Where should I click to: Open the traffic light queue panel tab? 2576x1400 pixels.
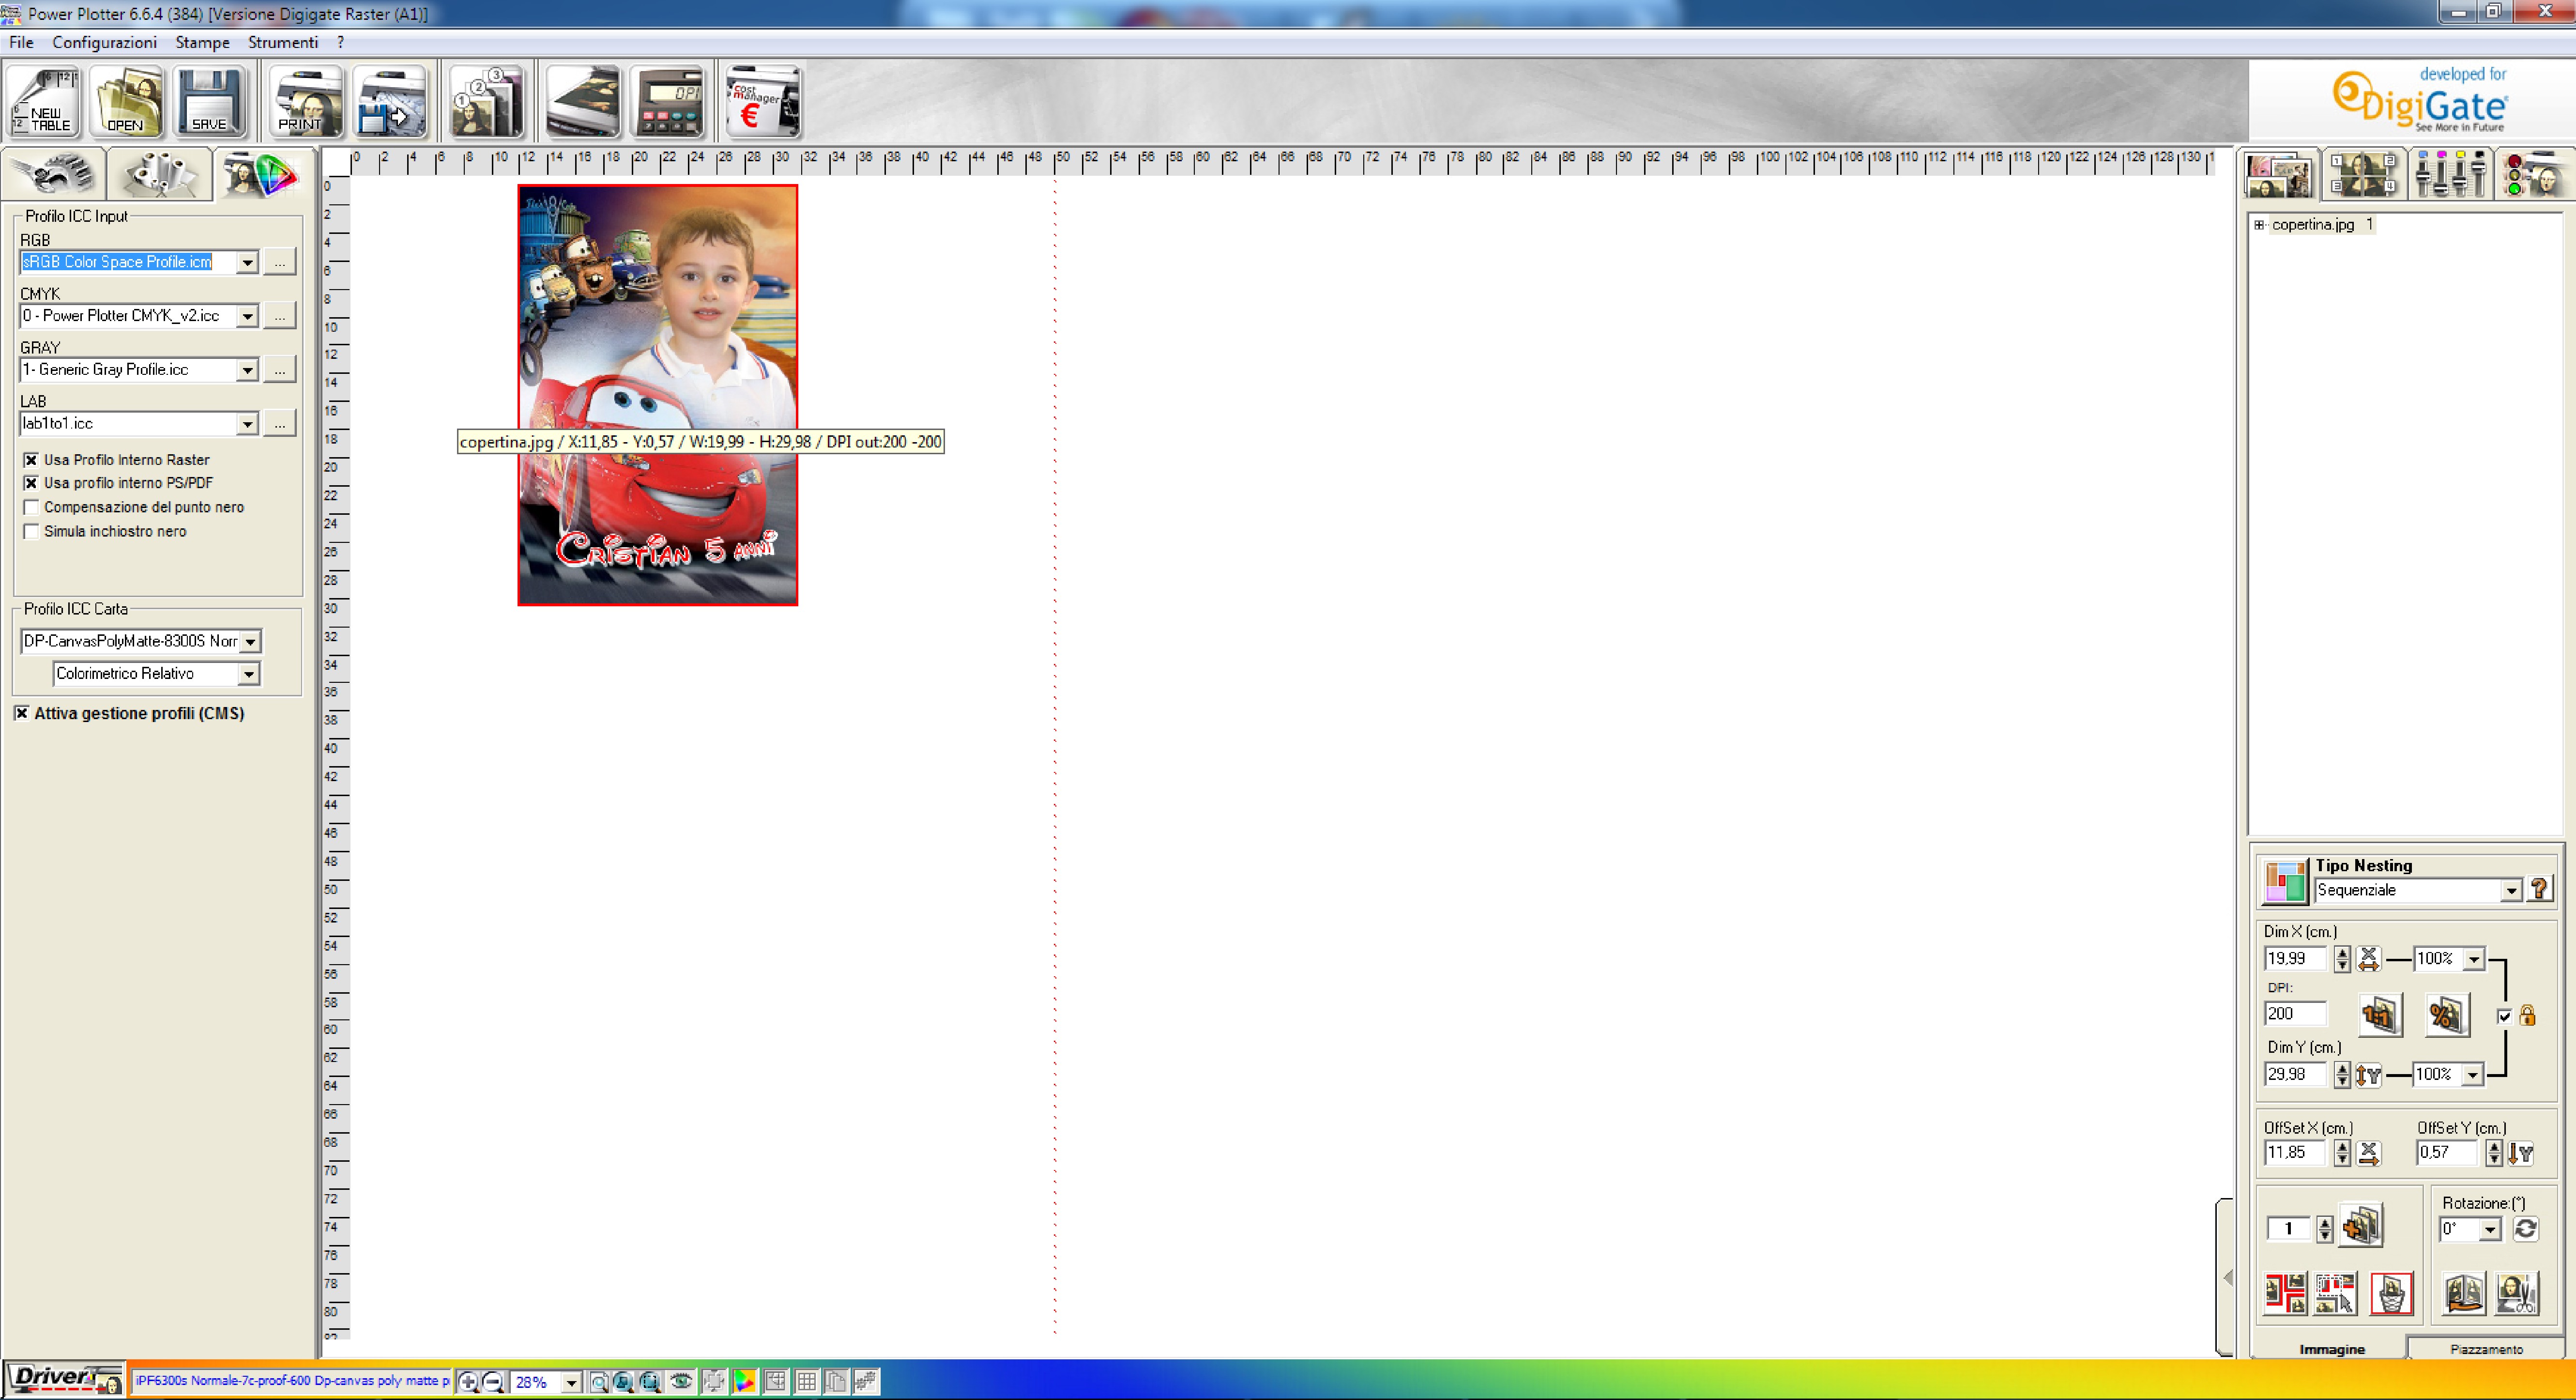coord(2534,175)
